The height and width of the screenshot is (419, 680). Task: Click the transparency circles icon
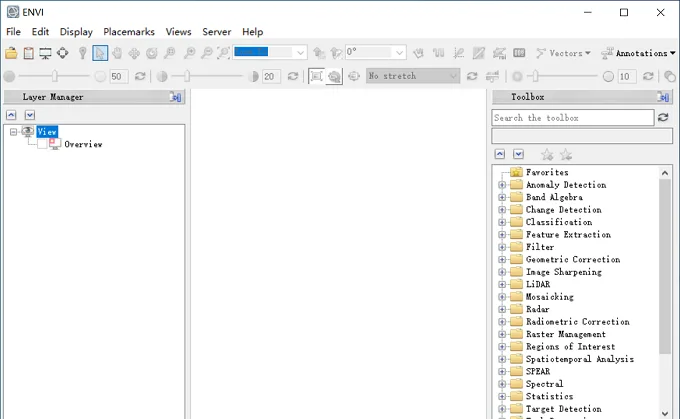(670, 76)
